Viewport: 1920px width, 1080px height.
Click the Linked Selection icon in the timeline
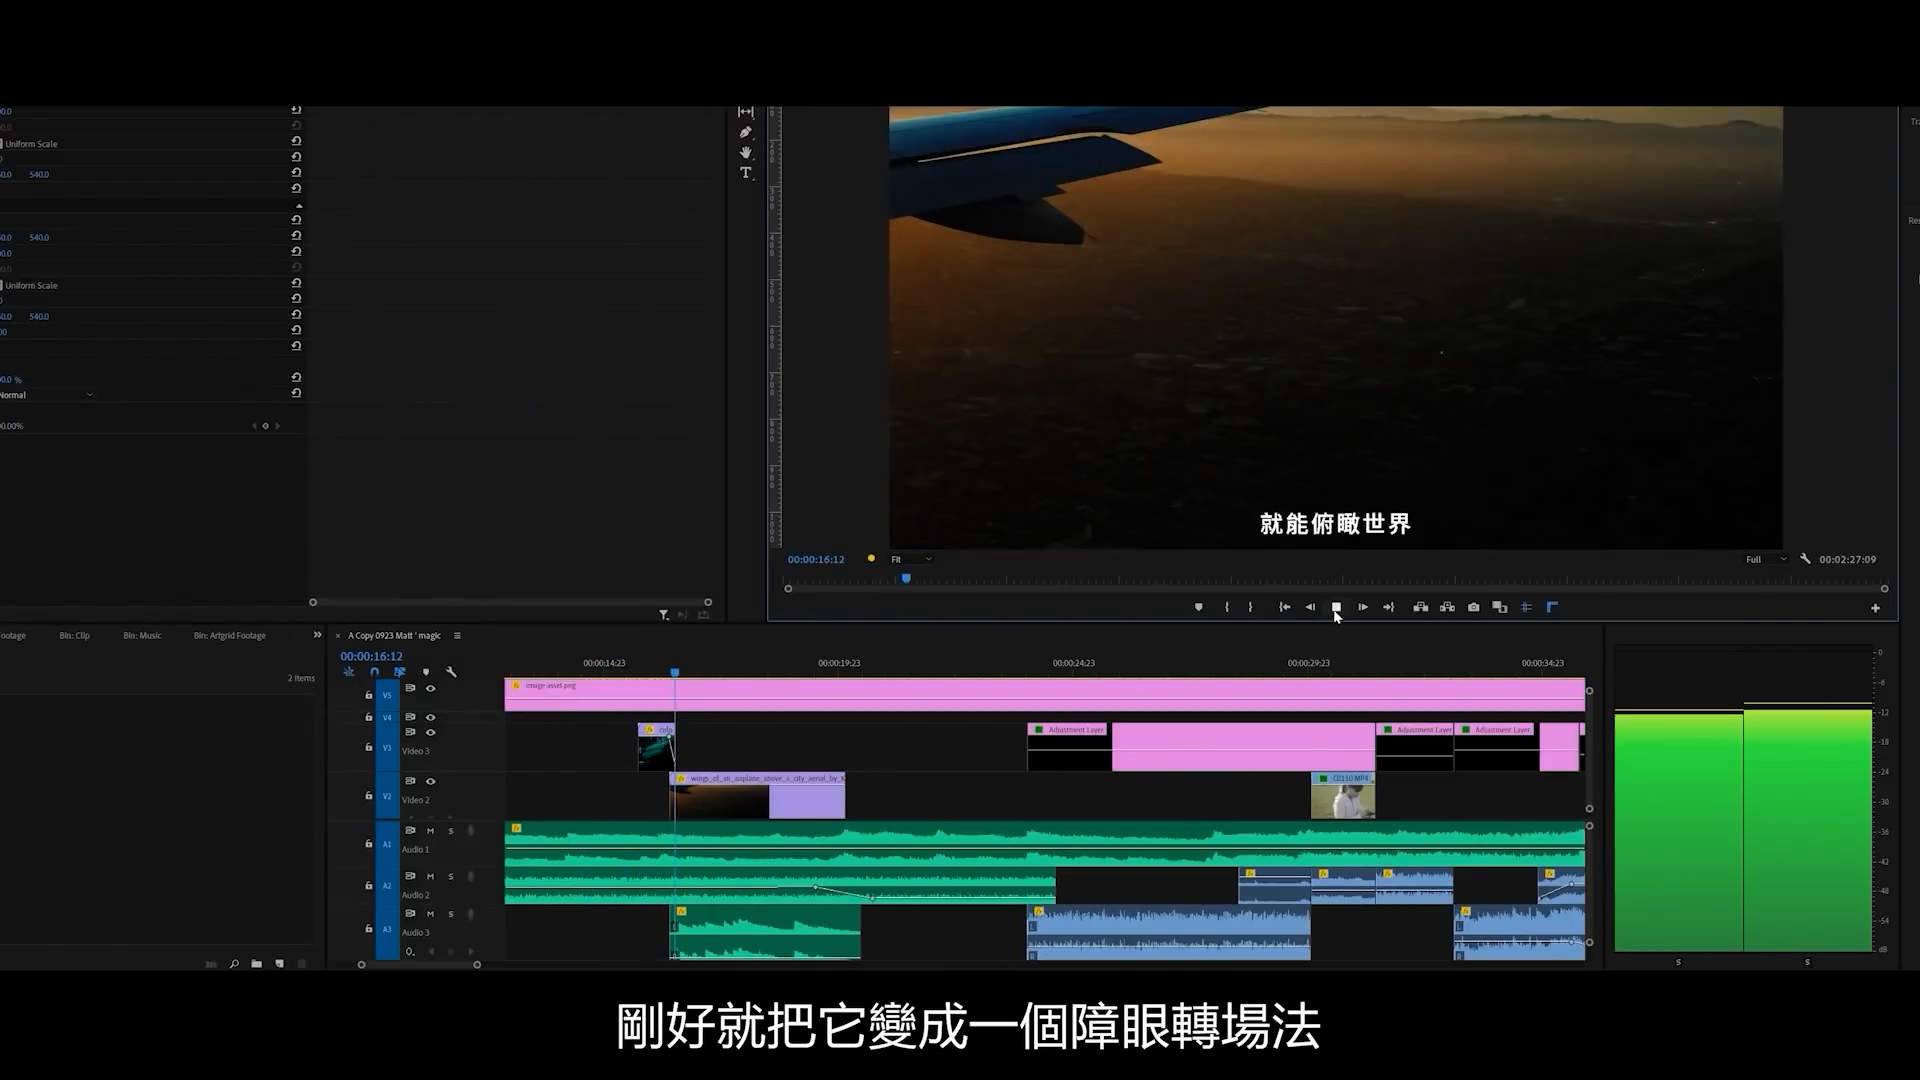tap(400, 672)
